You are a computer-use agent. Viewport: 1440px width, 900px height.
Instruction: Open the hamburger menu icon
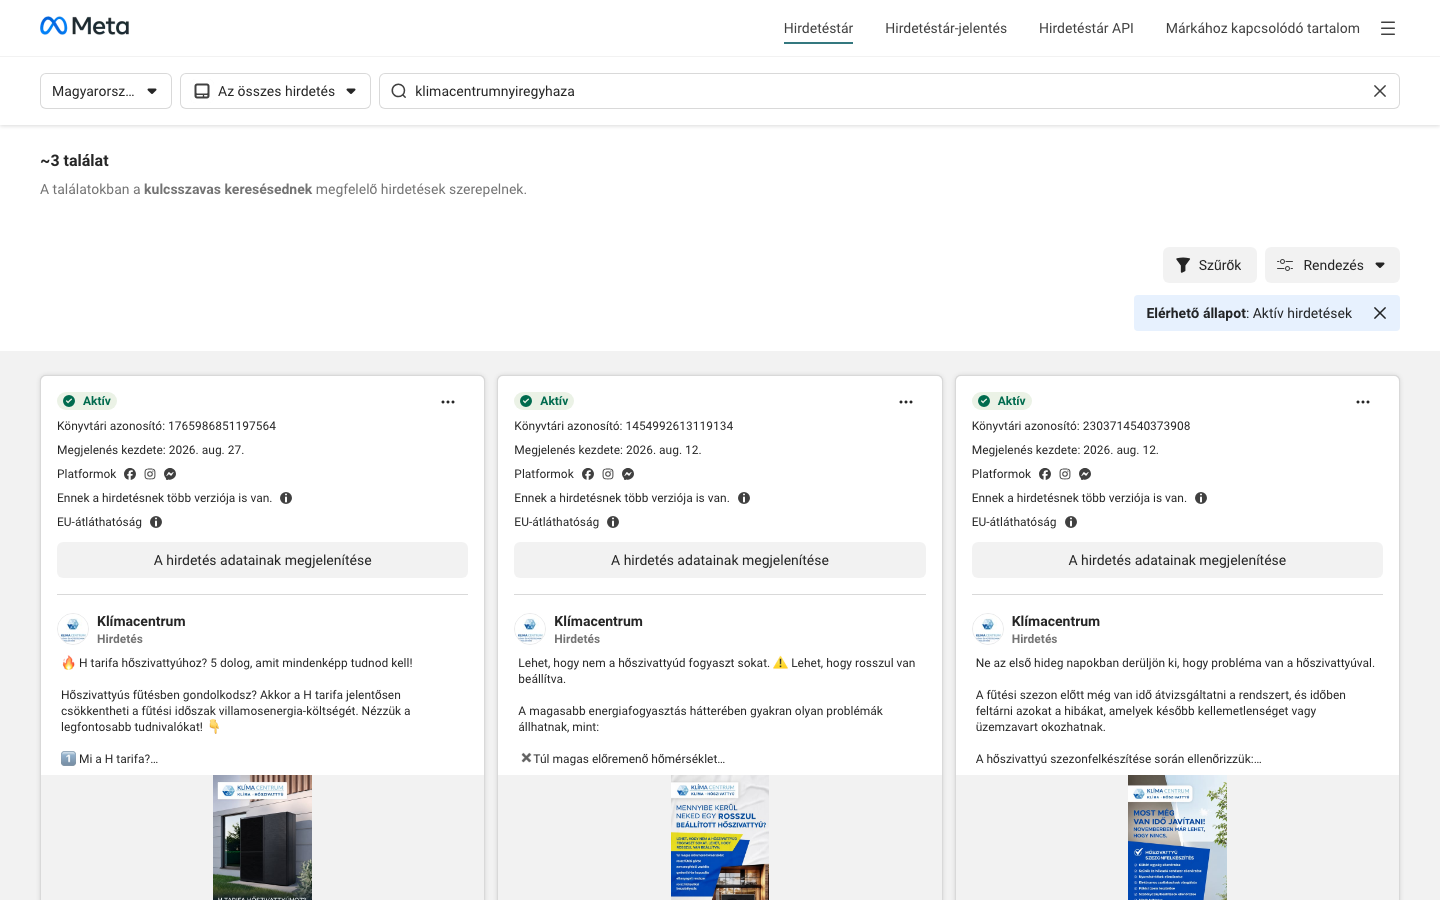pos(1388,28)
